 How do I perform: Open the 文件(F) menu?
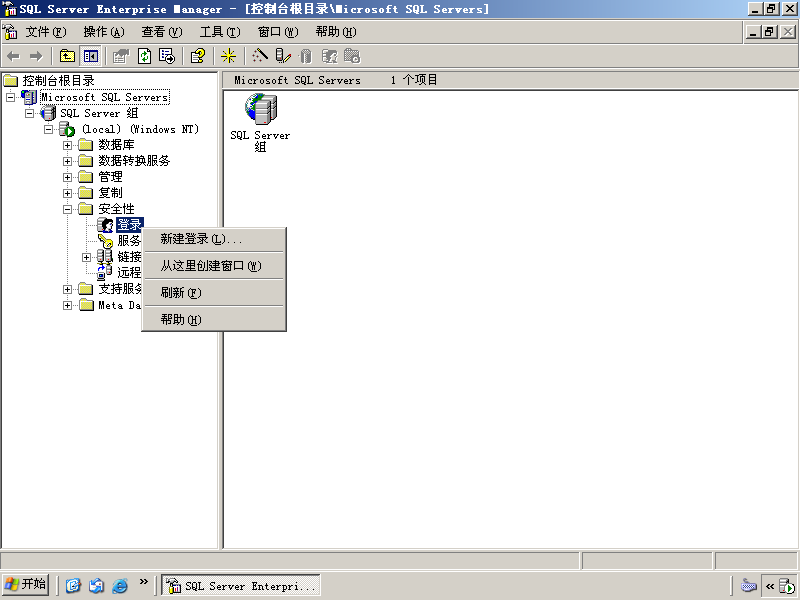tap(46, 32)
